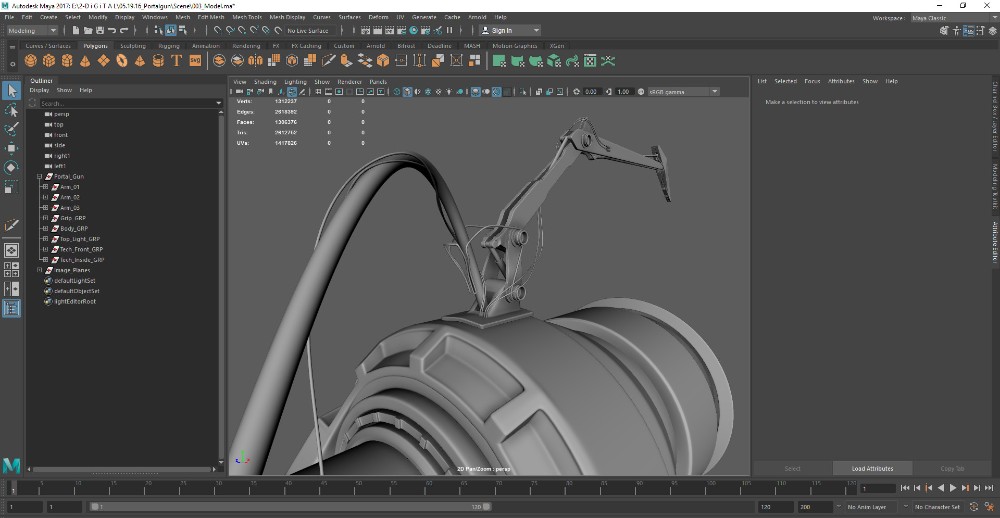Image resolution: width=1000 pixels, height=518 pixels.
Task: Select Tech_Front_GRP in the Outliner
Action: (81, 249)
